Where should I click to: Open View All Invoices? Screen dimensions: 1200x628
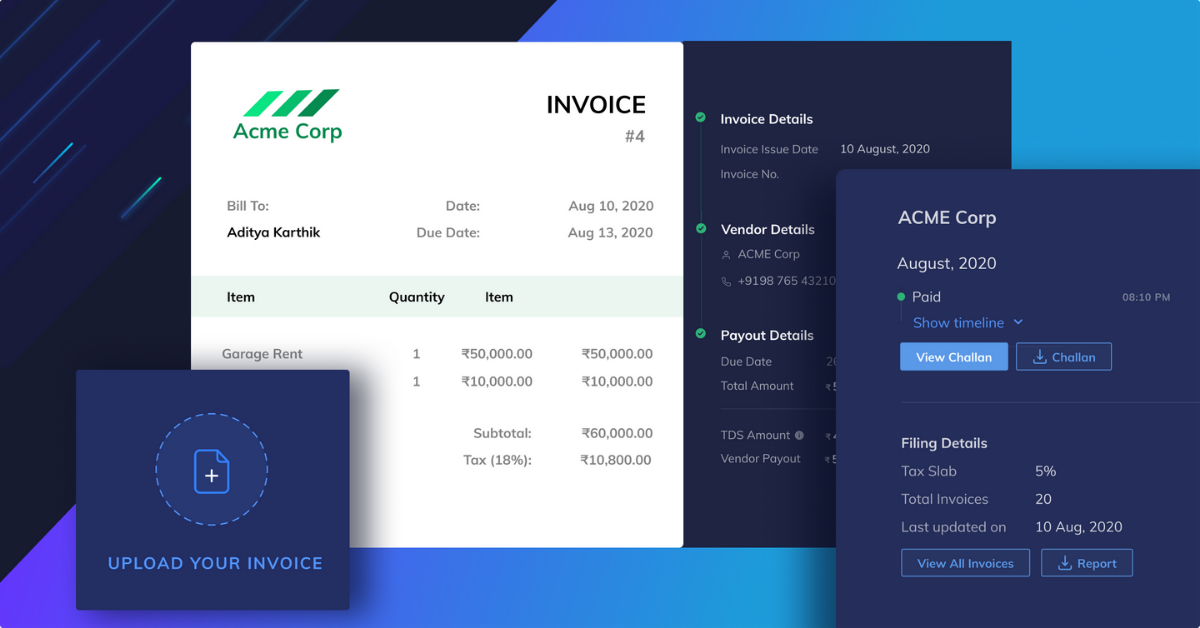965,563
